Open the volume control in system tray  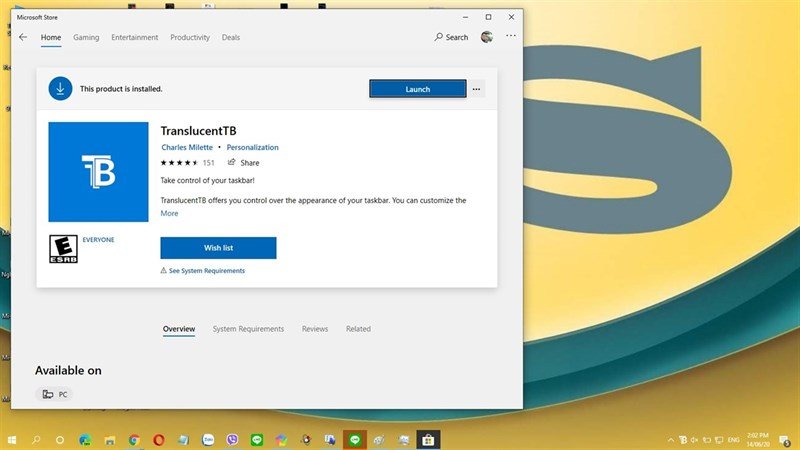694,440
